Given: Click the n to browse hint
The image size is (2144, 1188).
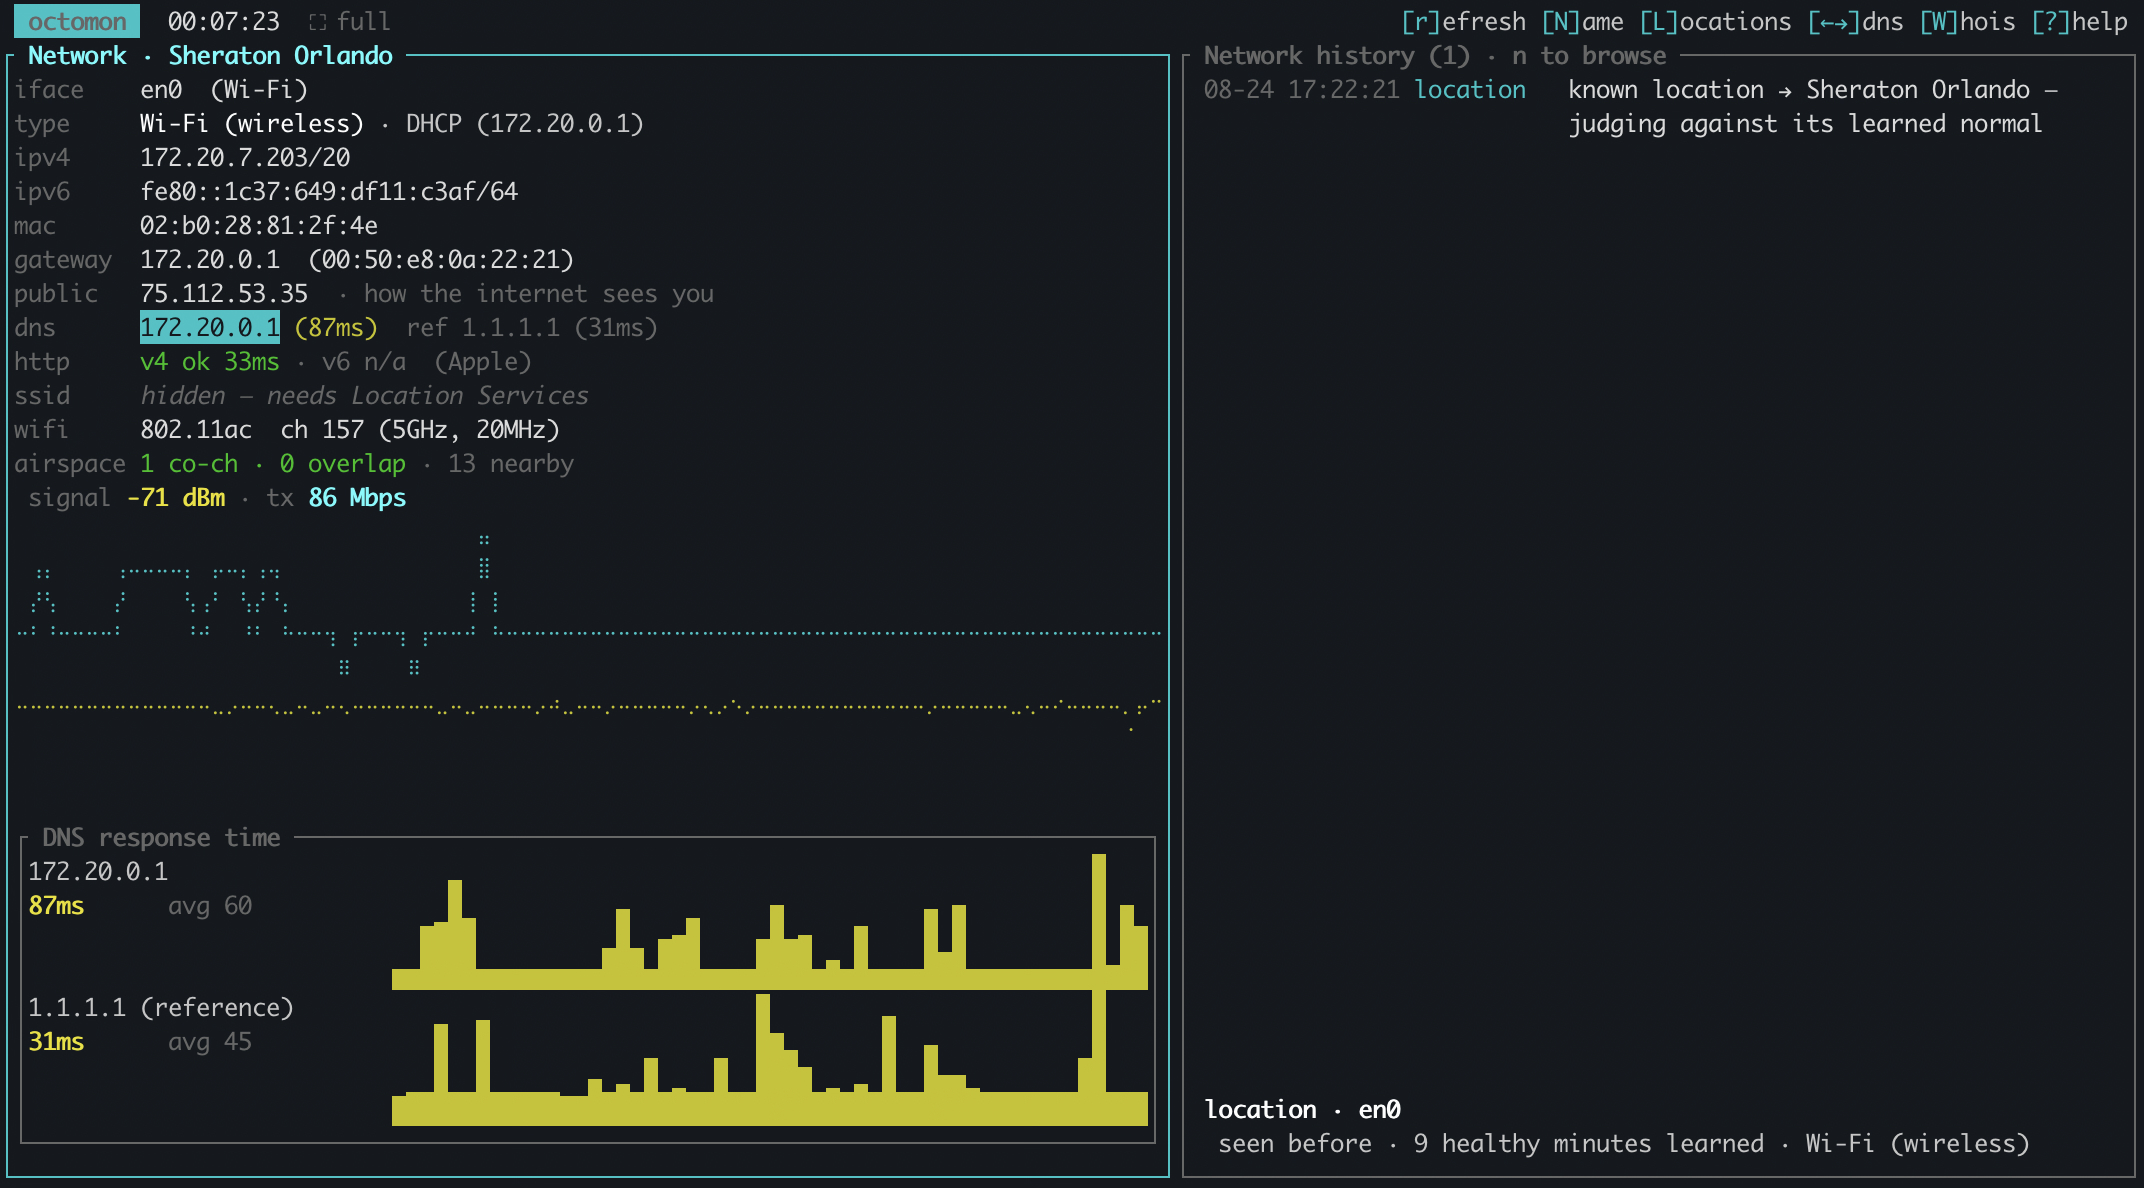Looking at the screenshot, I should pos(1589,55).
